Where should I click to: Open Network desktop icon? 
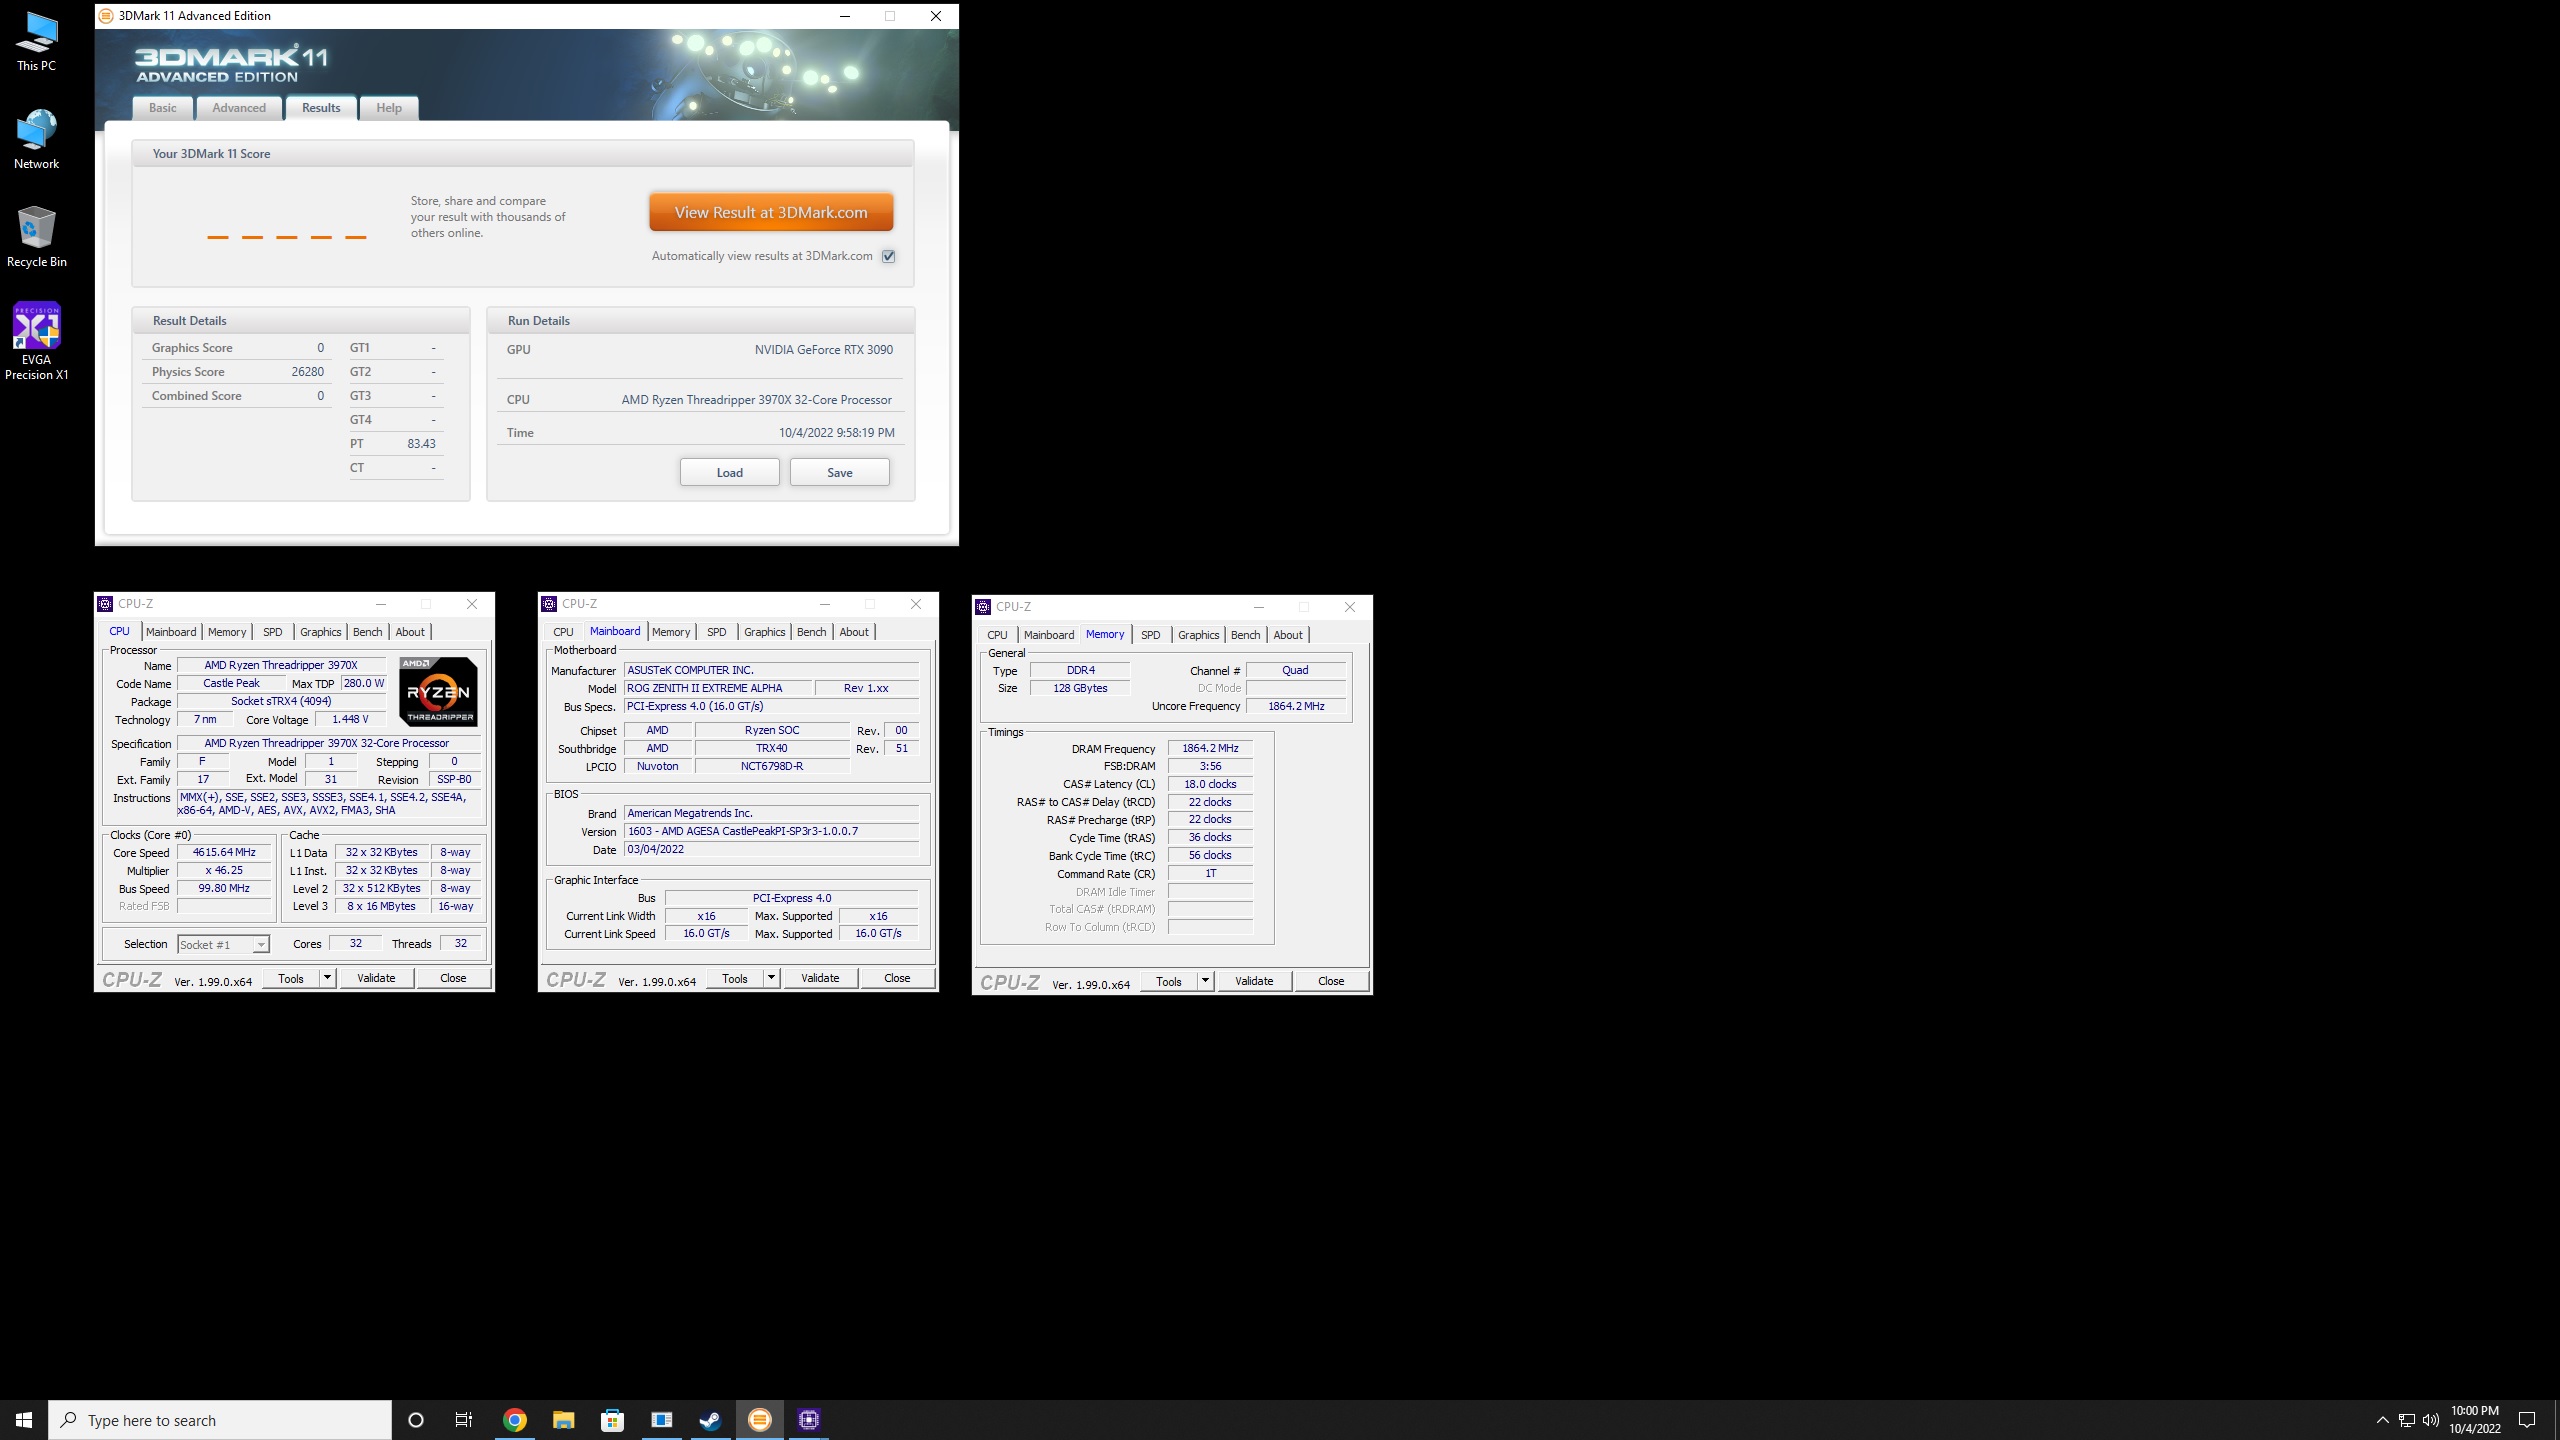[36, 140]
